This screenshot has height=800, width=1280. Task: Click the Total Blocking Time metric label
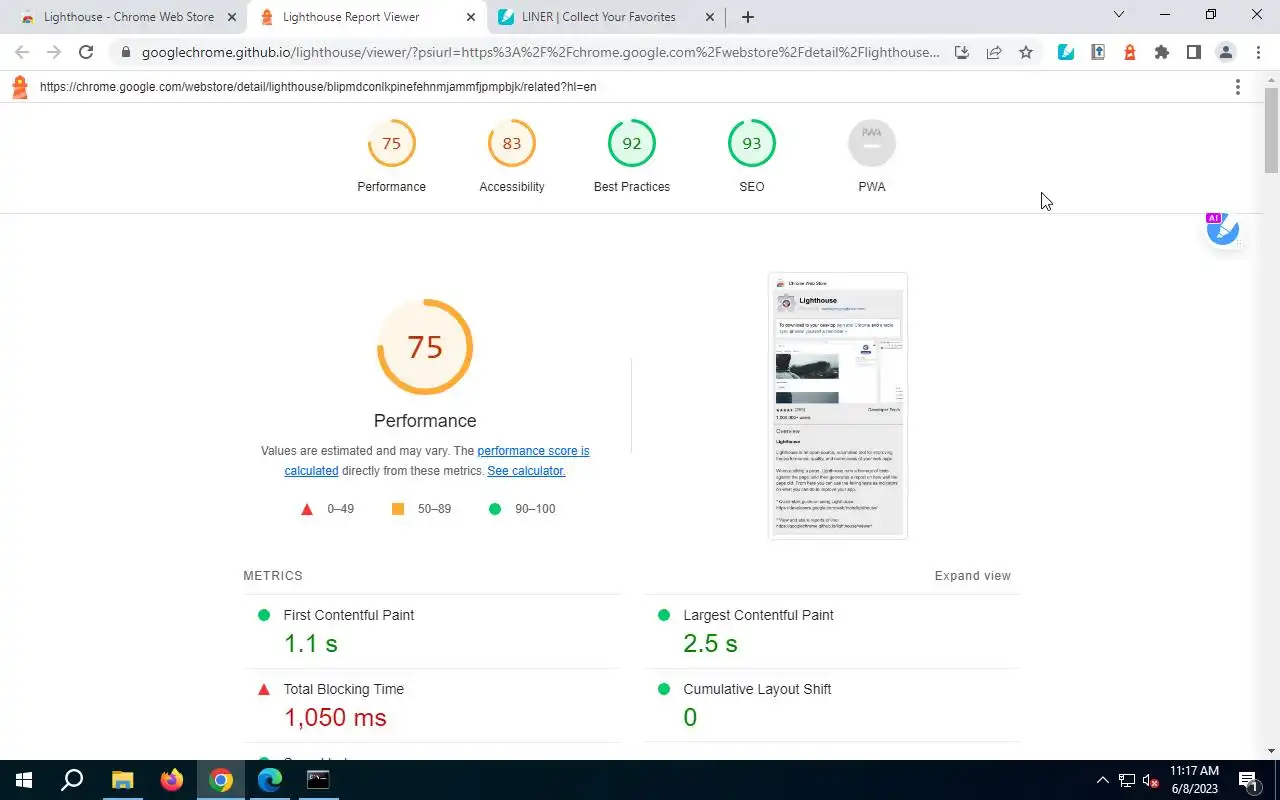tap(344, 689)
